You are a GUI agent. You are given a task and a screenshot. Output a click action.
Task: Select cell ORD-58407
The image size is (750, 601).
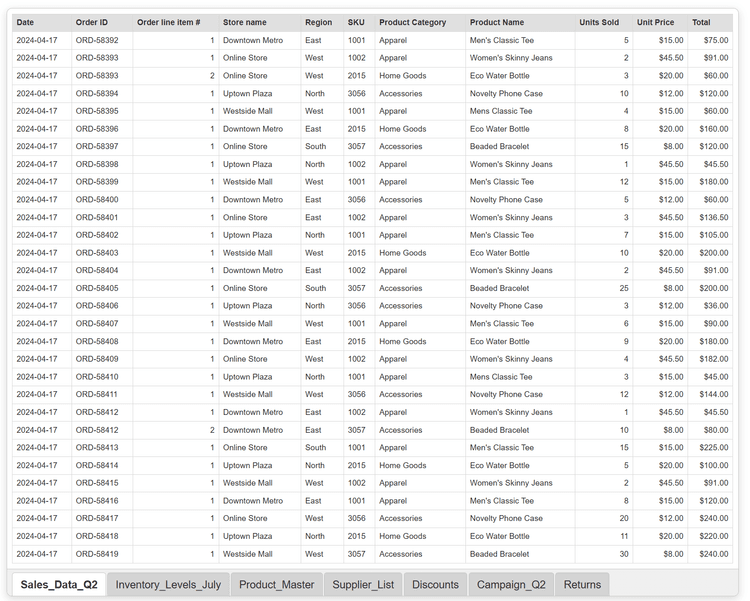pos(102,323)
